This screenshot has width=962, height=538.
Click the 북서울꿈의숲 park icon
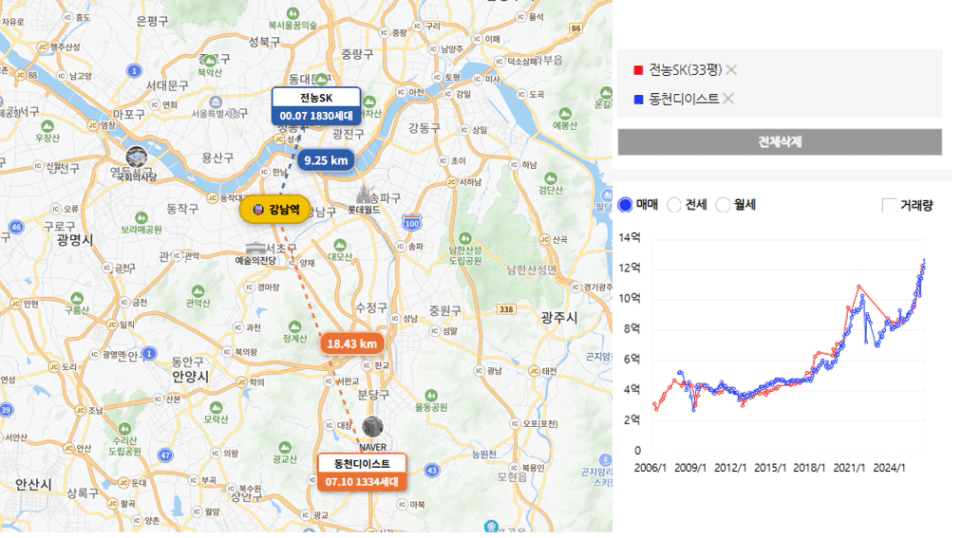point(293,13)
